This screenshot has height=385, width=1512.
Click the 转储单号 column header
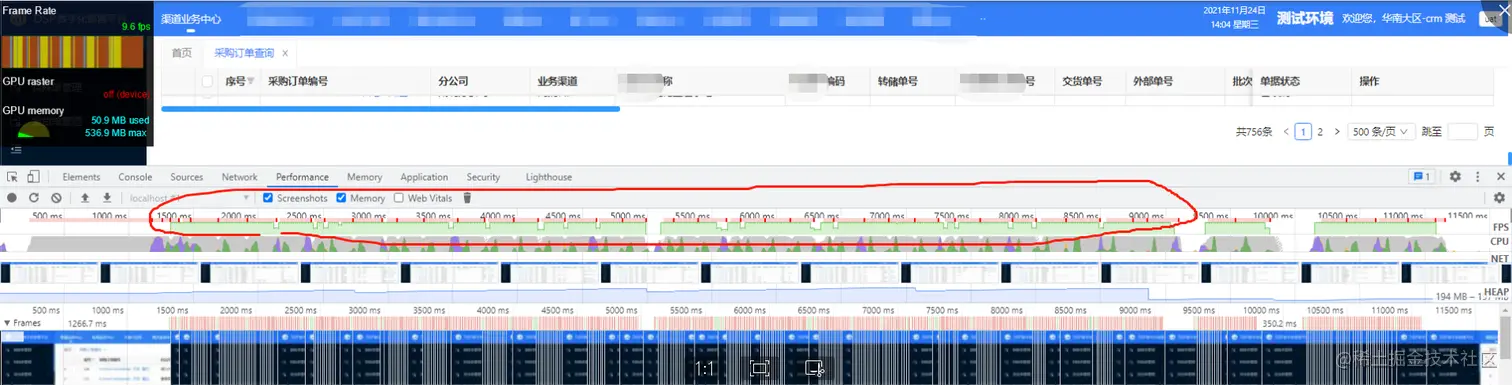[x=898, y=82]
